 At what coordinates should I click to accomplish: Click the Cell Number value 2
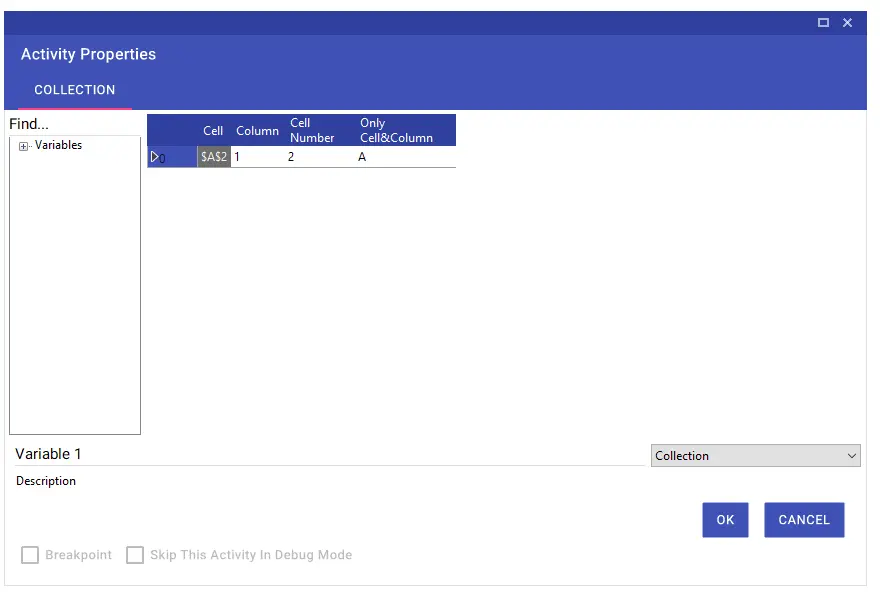[320, 157]
